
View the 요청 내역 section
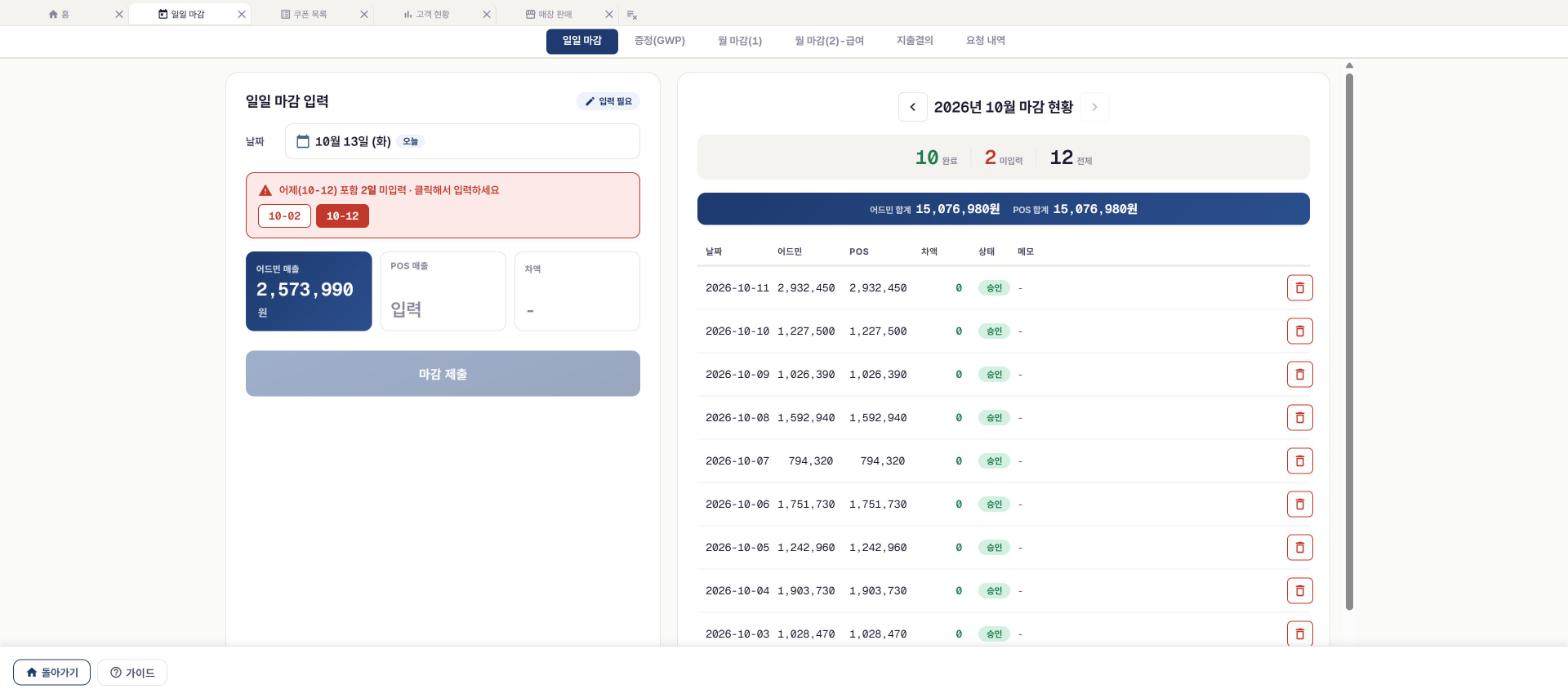[986, 41]
